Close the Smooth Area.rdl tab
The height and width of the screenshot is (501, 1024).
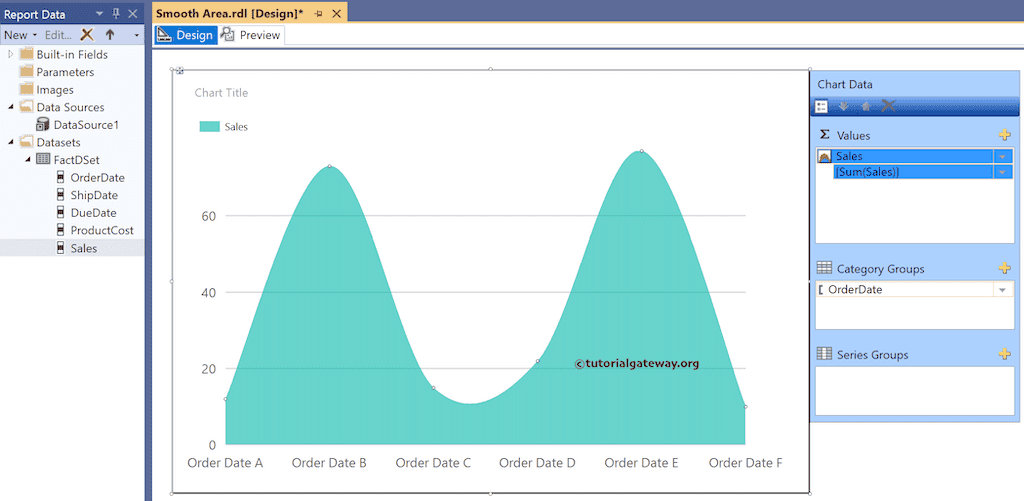tap(336, 13)
